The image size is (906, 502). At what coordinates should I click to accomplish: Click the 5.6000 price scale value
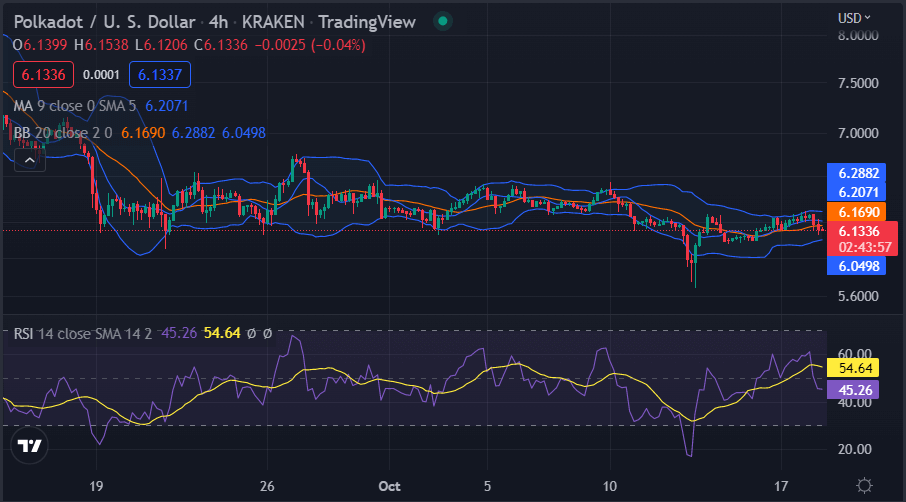[x=858, y=296]
